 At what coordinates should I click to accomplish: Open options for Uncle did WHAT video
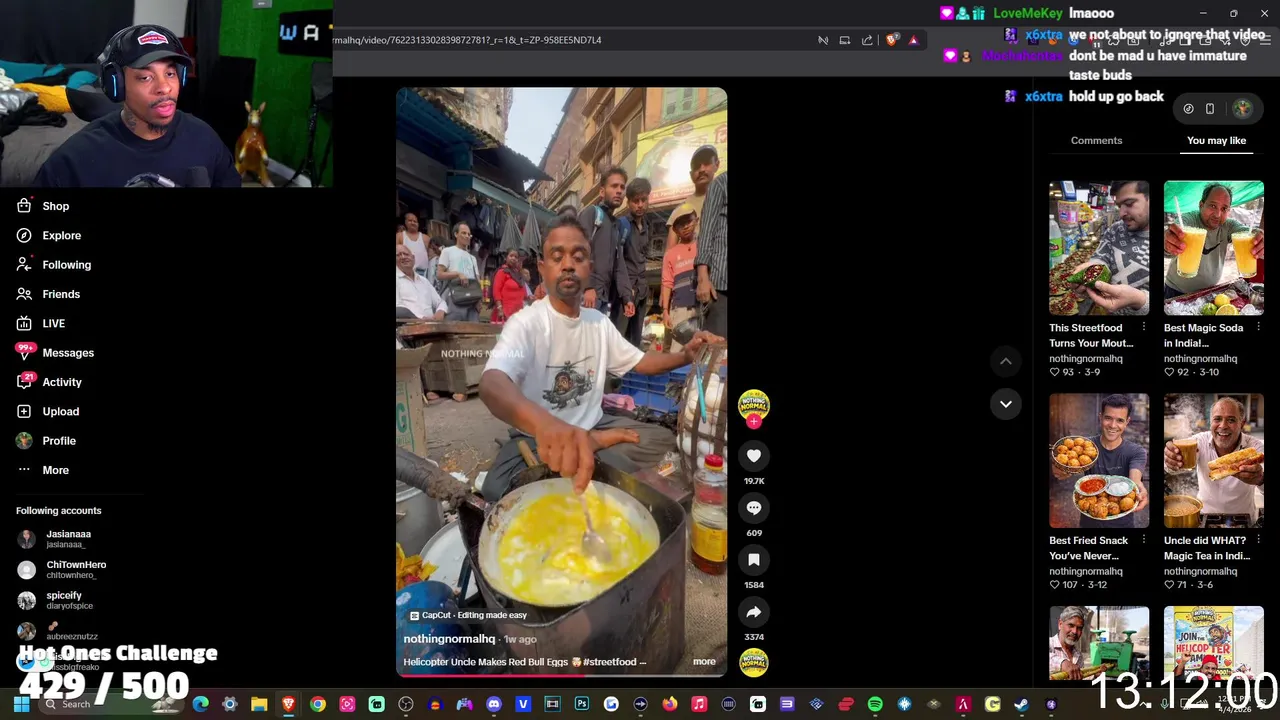pos(1258,540)
